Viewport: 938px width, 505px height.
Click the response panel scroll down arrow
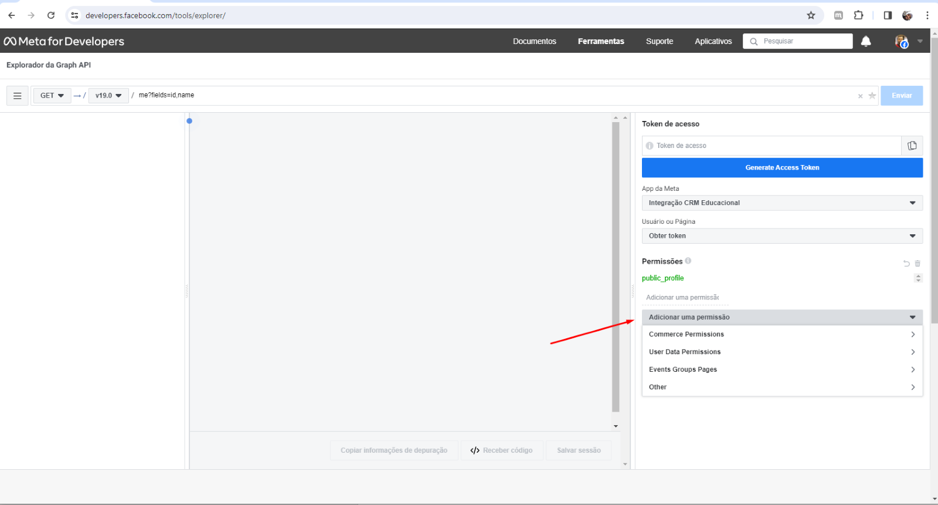pyautogui.click(x=616, y=426)
